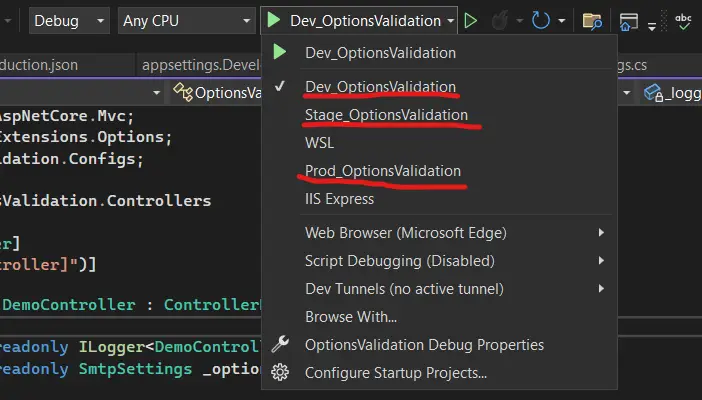The width and height of the screenshot is (702, 400).
Task: Choose WSL from the launch menu
Action: point(320,143)
